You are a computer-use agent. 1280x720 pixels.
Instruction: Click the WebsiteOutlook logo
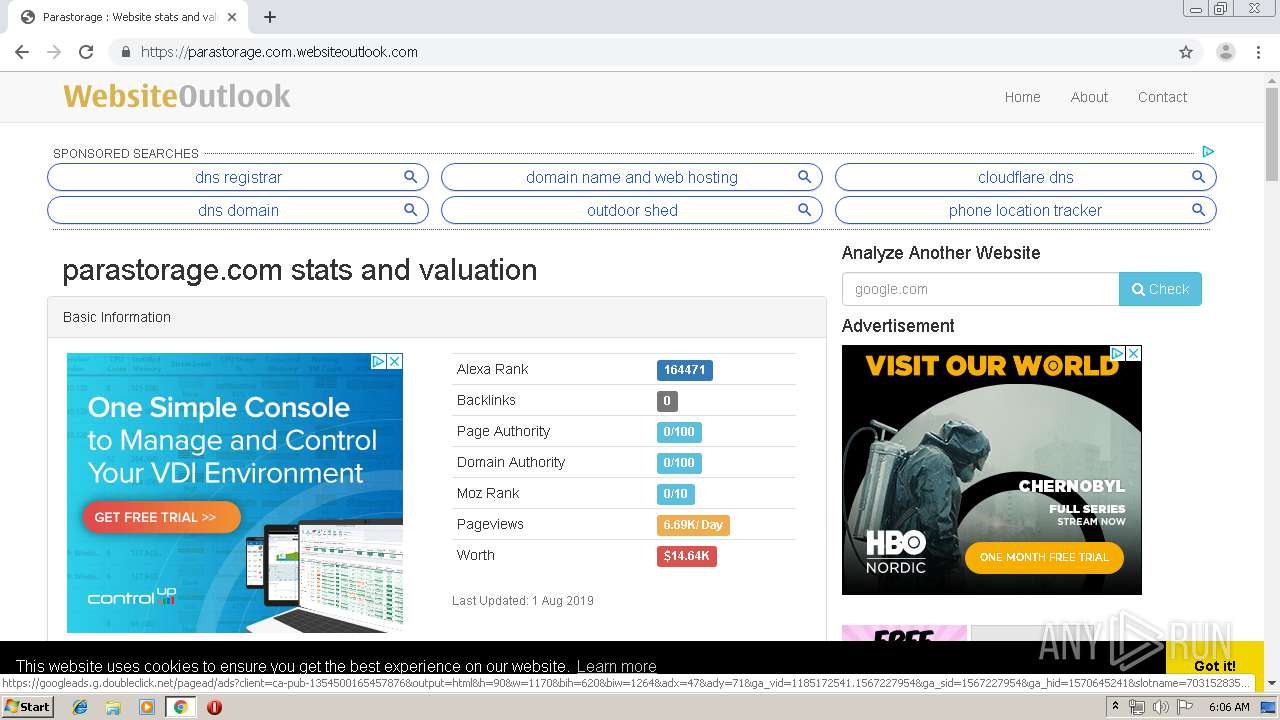(177, 96)
